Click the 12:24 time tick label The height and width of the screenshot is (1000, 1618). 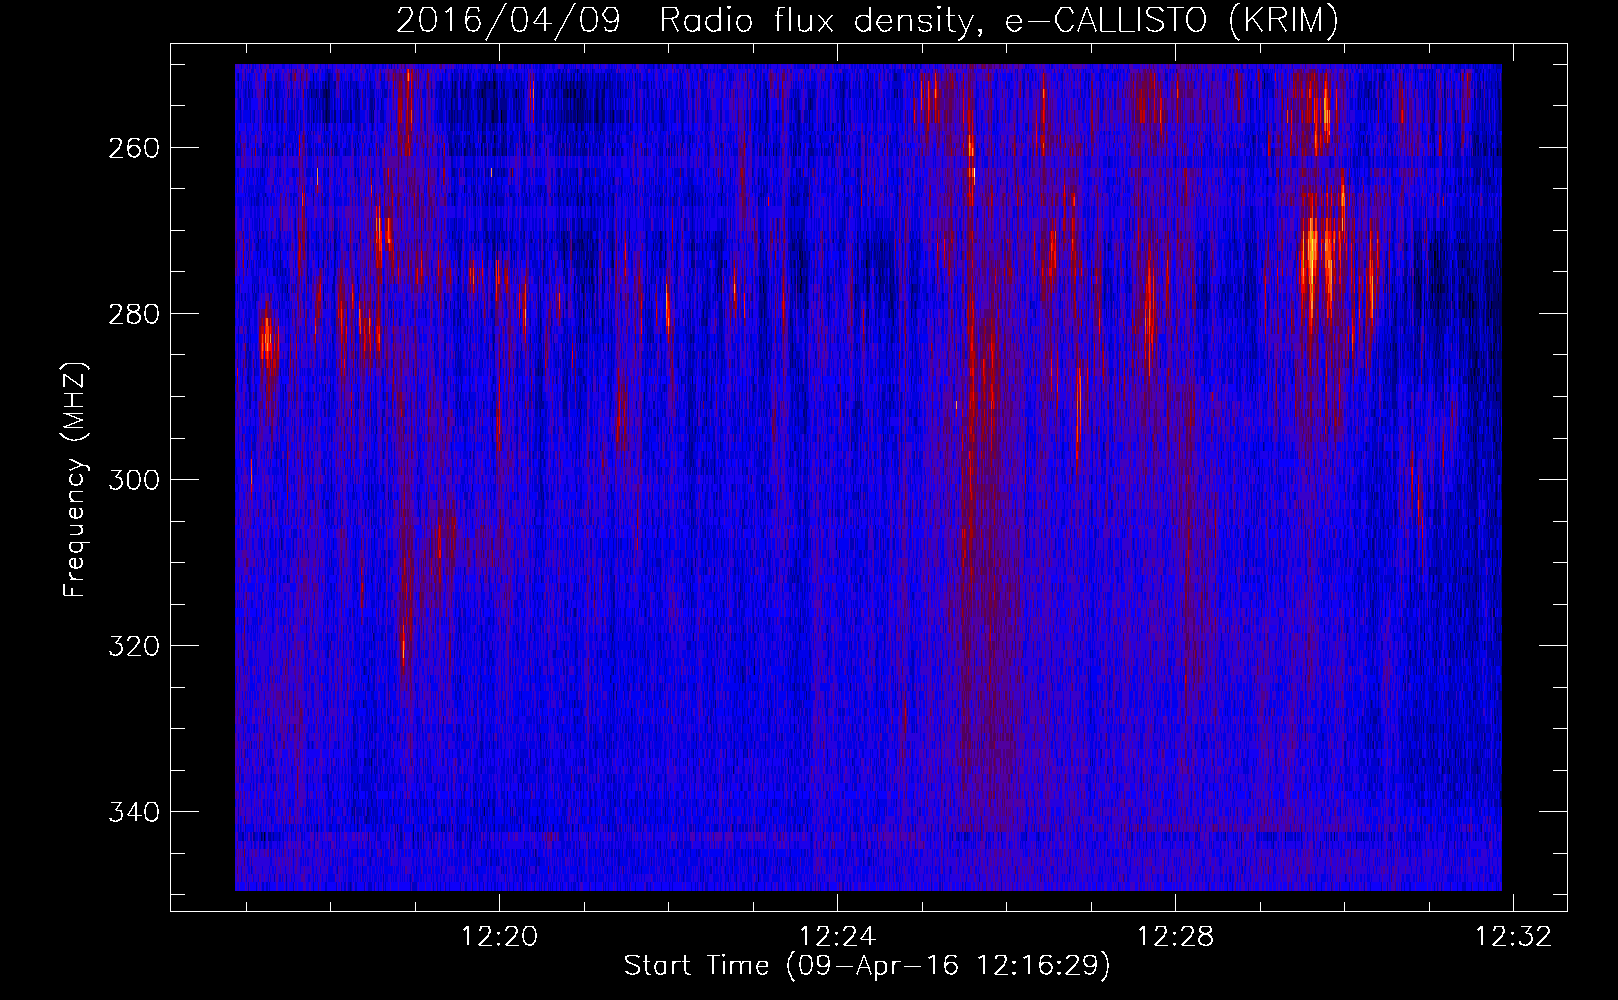click(837, 937)
